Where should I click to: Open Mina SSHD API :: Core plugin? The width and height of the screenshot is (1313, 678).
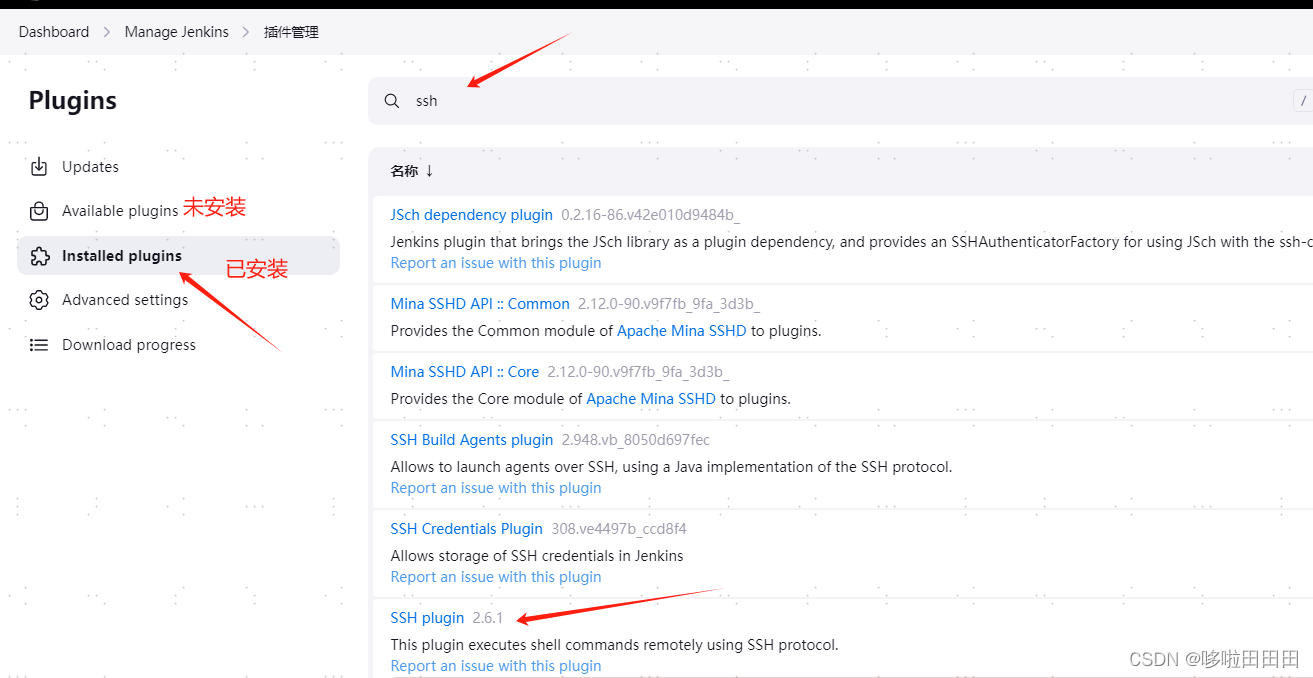(464, 370)
